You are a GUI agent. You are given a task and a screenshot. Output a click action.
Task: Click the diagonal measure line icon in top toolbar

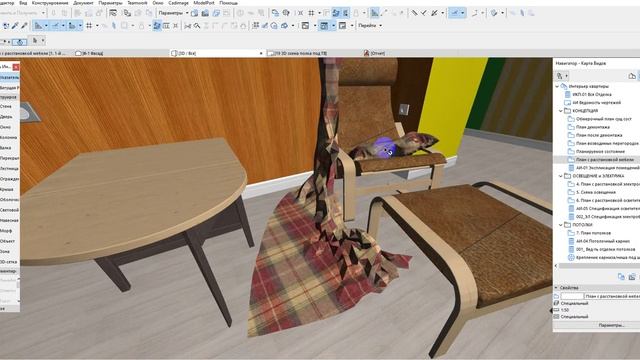click(x=414, y=13)
